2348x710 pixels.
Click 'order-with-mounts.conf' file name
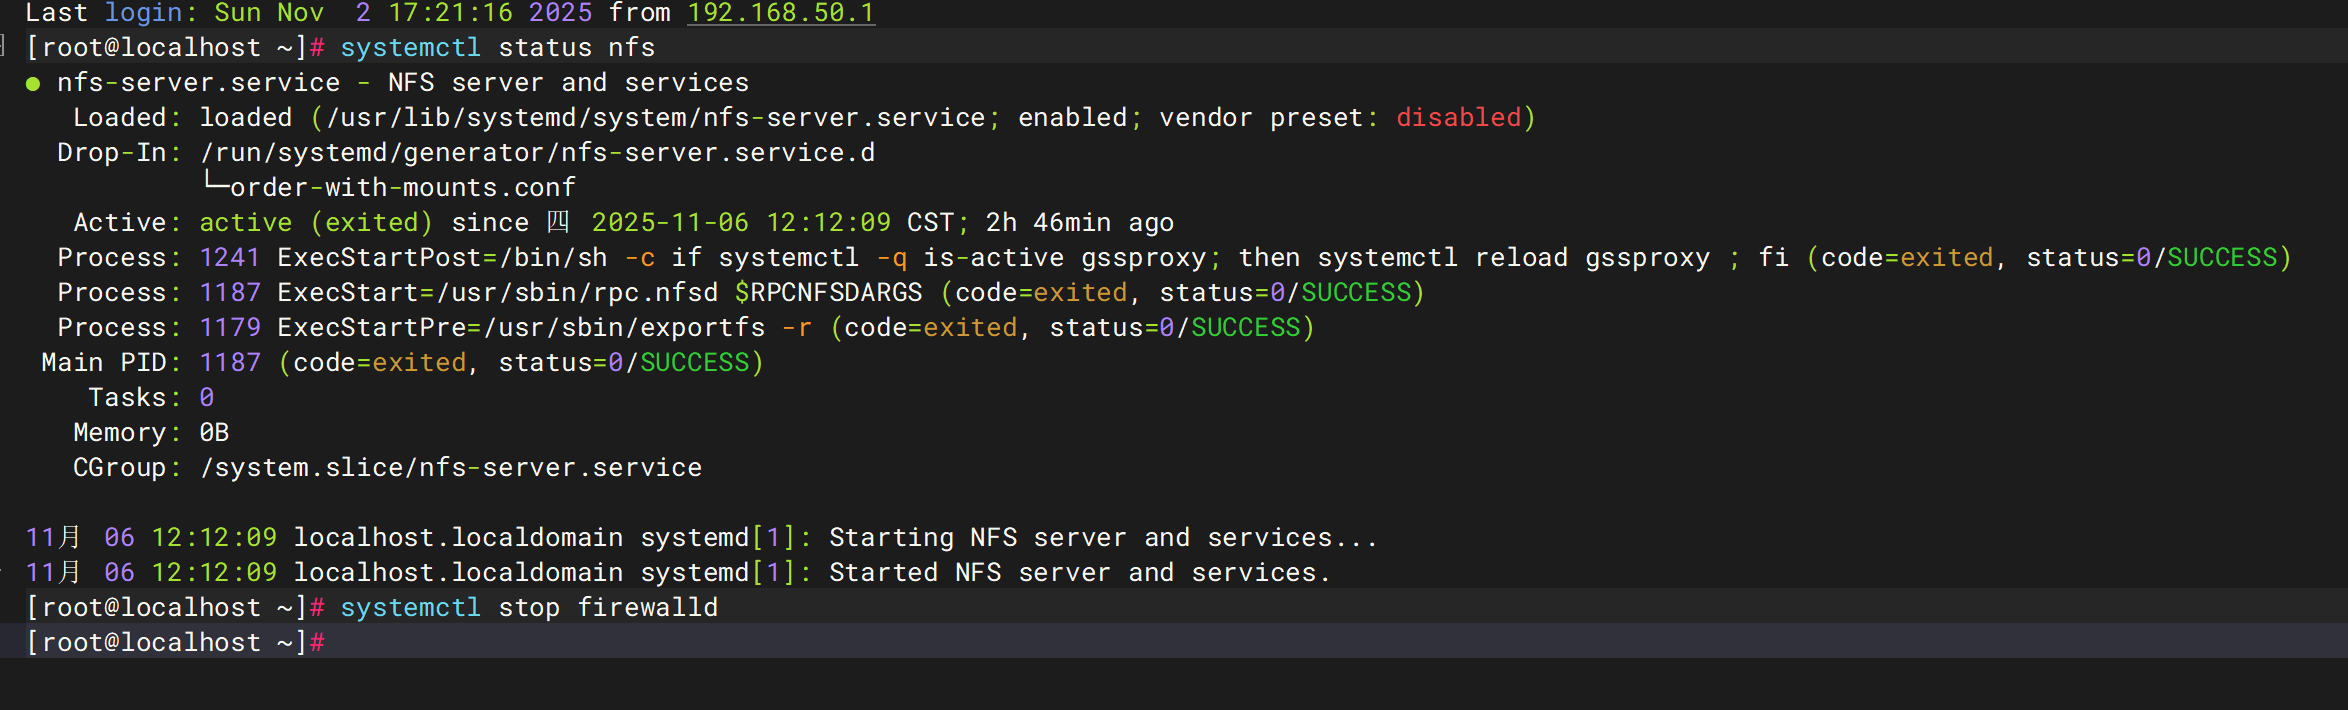pos(403,188)
